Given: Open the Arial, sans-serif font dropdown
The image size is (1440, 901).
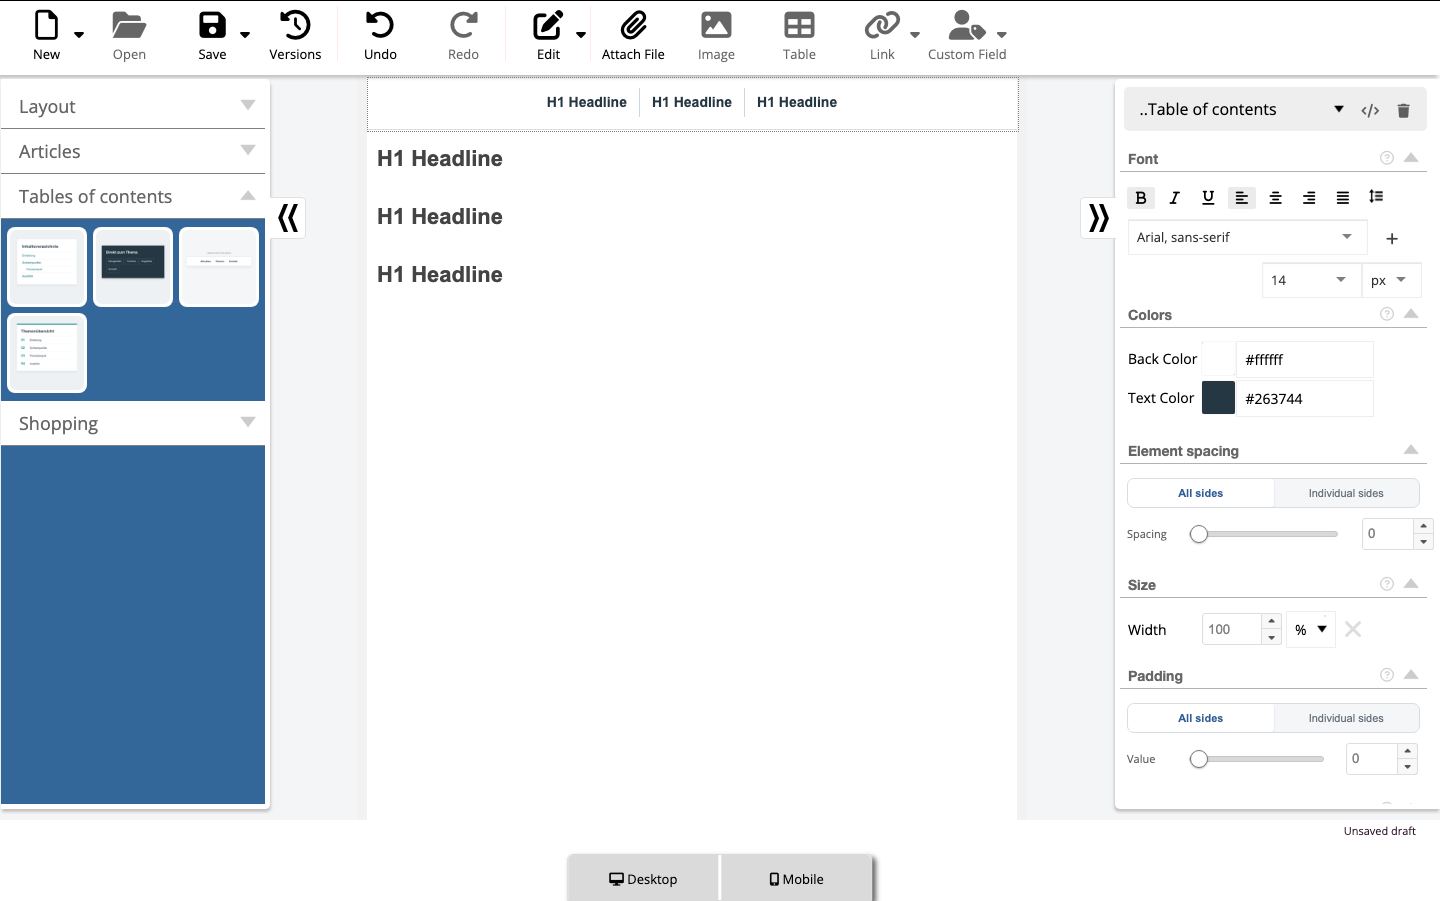Looking at the screenshot, I should click(x=1245, y=237).
